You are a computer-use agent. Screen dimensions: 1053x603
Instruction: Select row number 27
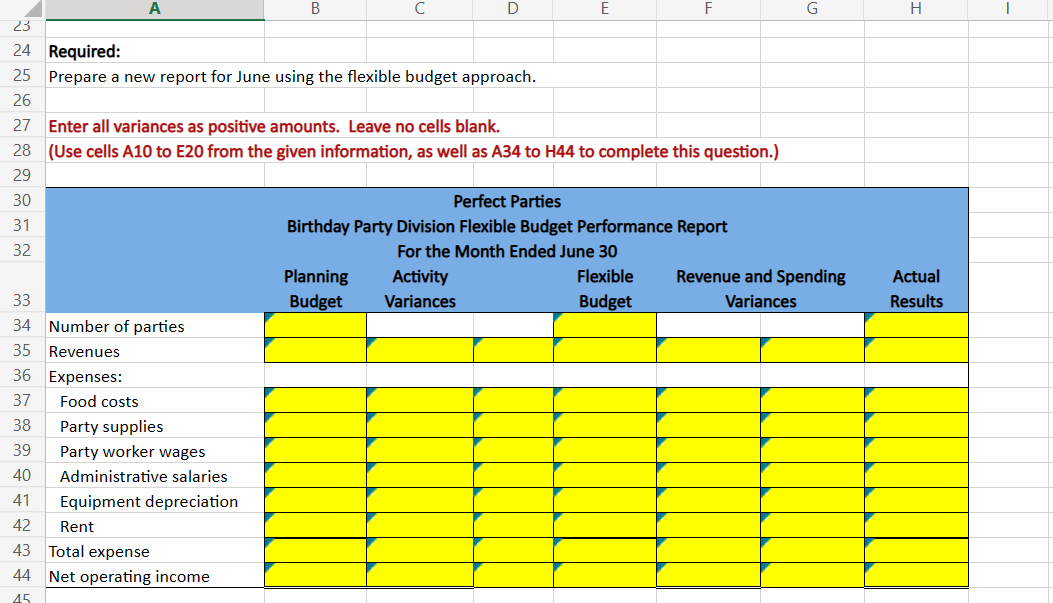[25, 125]
